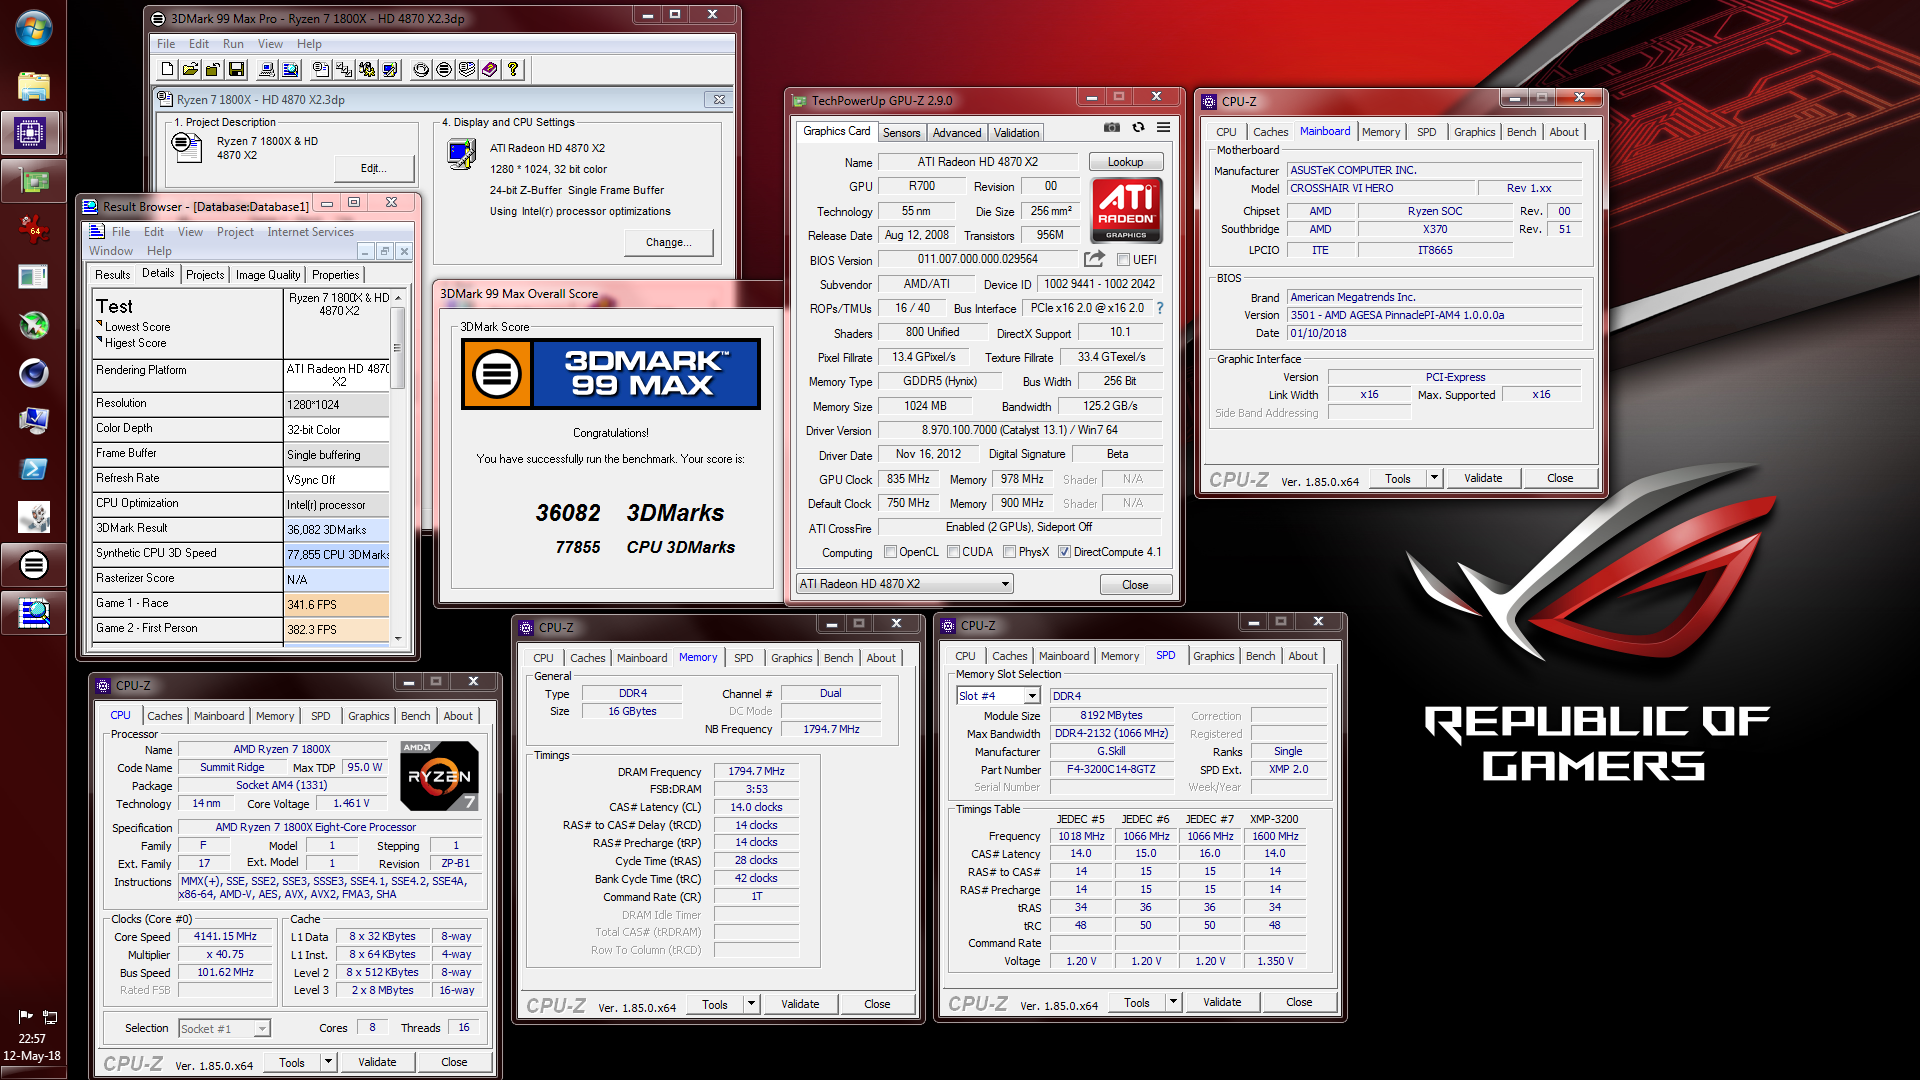Viewport: 1920px width, 1080px height.
Task: Click the Save floppy disk icon in 3DMark toolbar
Action: click(x=236, y=69)
